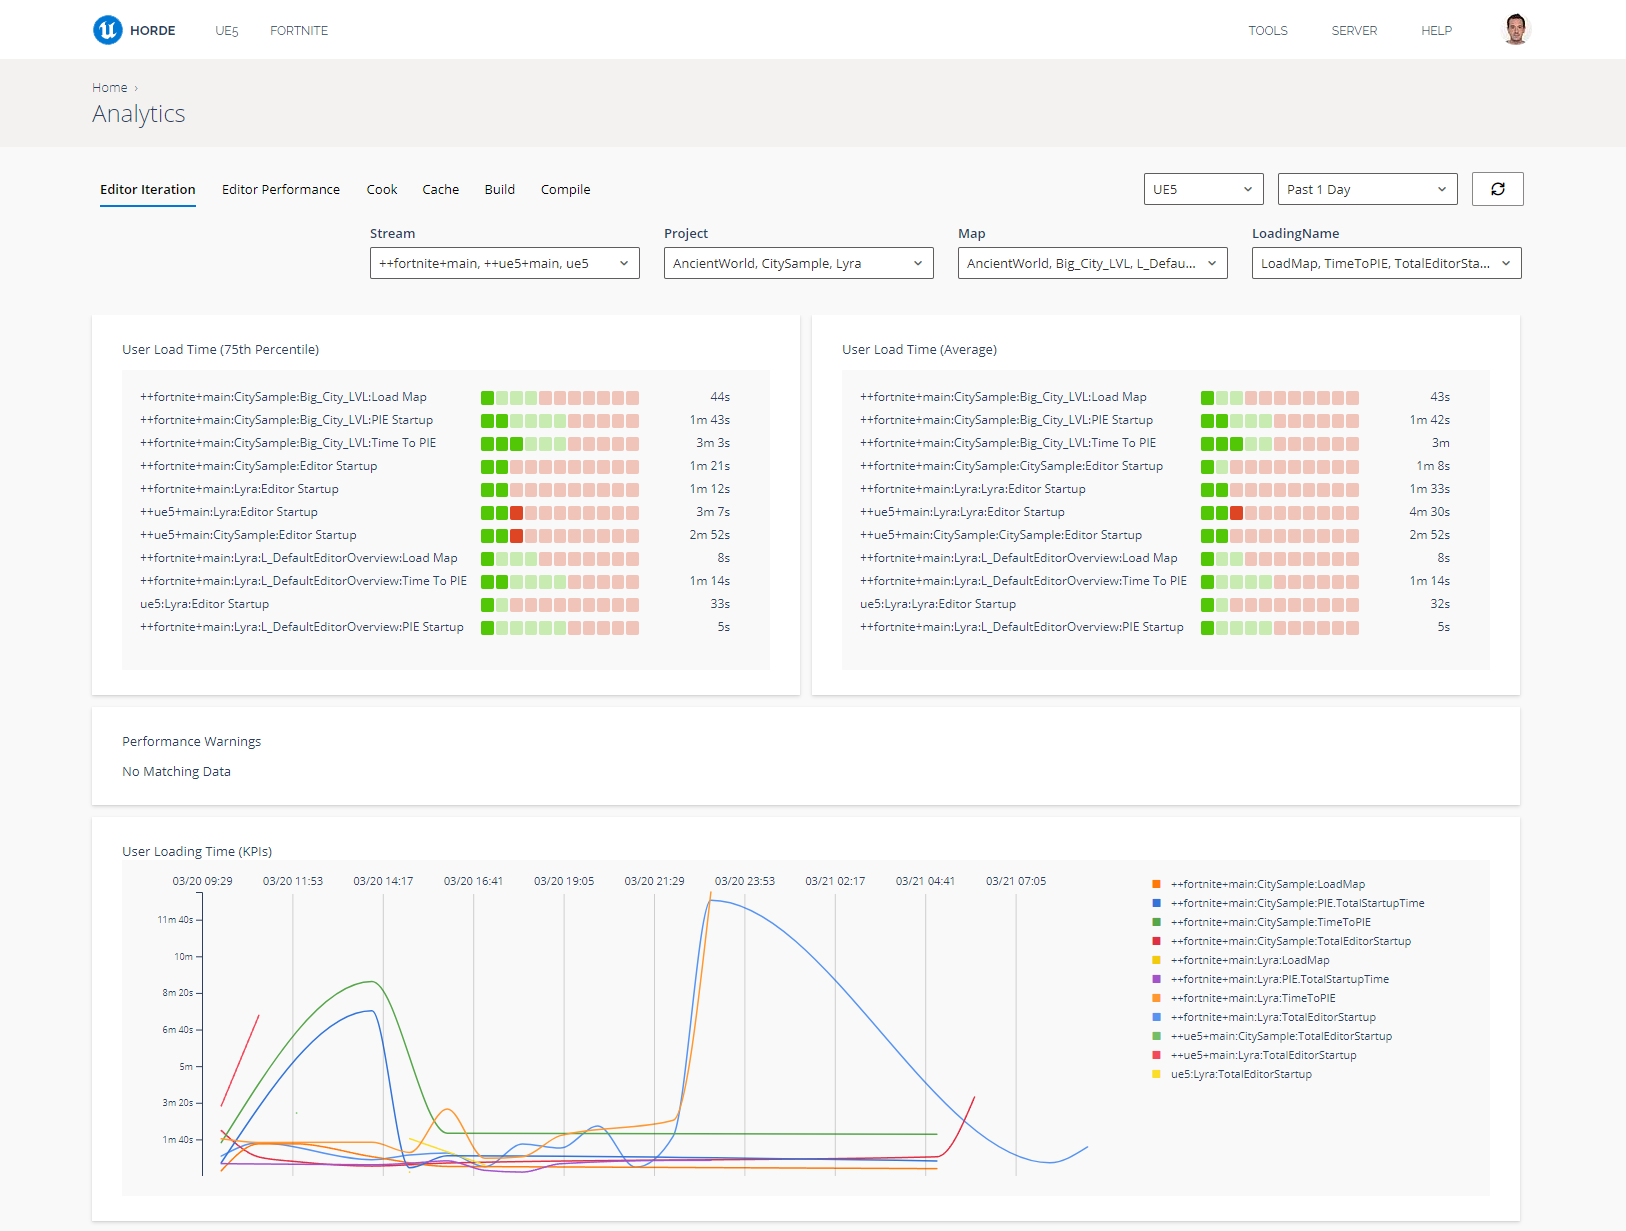Open the TOOLS menu
Viewport: 1626px width, 1231px height.
(1267, 31)
